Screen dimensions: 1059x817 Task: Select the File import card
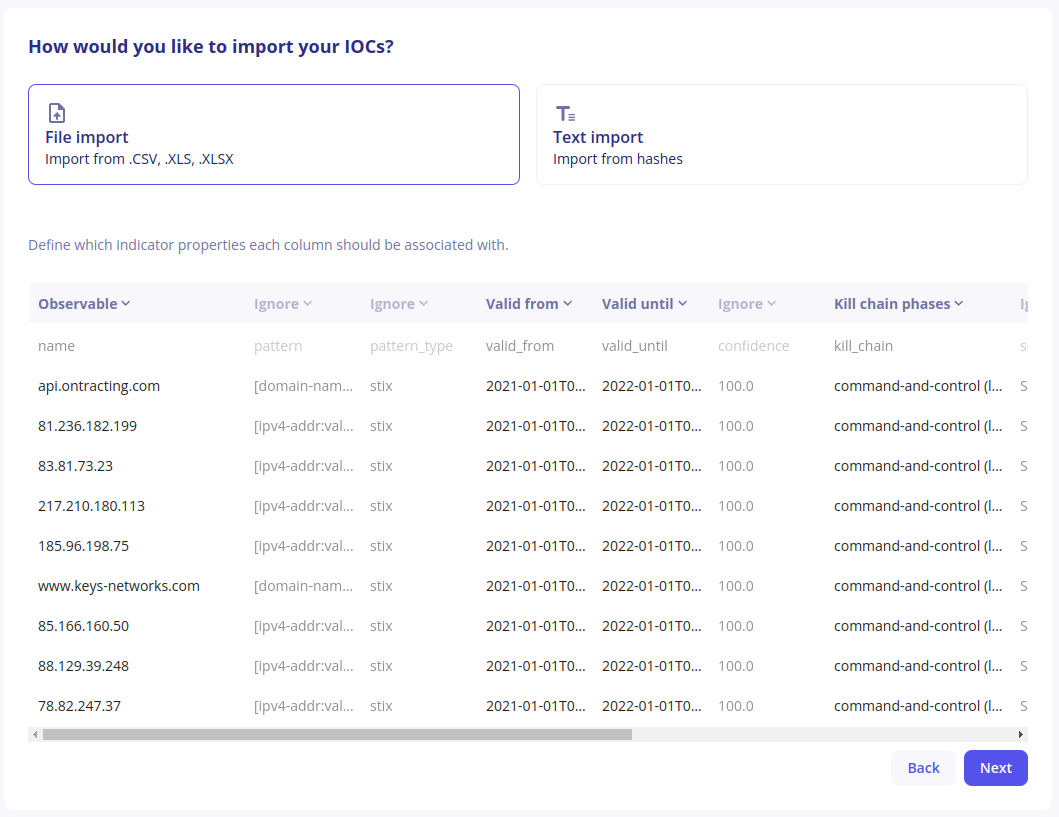tap(273, 135)
